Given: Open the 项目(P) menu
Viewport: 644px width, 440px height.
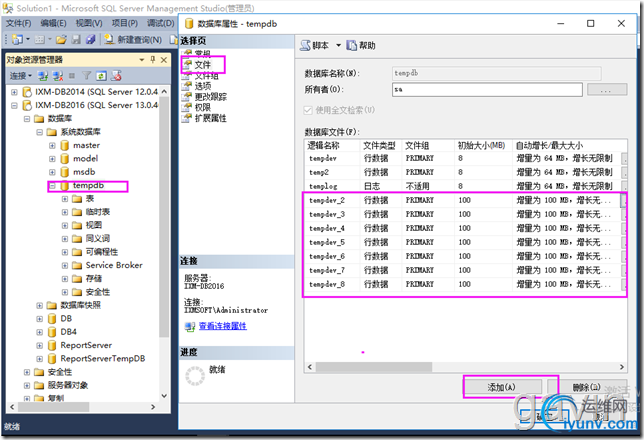Looking at the screenshot, I should point(125,23).
